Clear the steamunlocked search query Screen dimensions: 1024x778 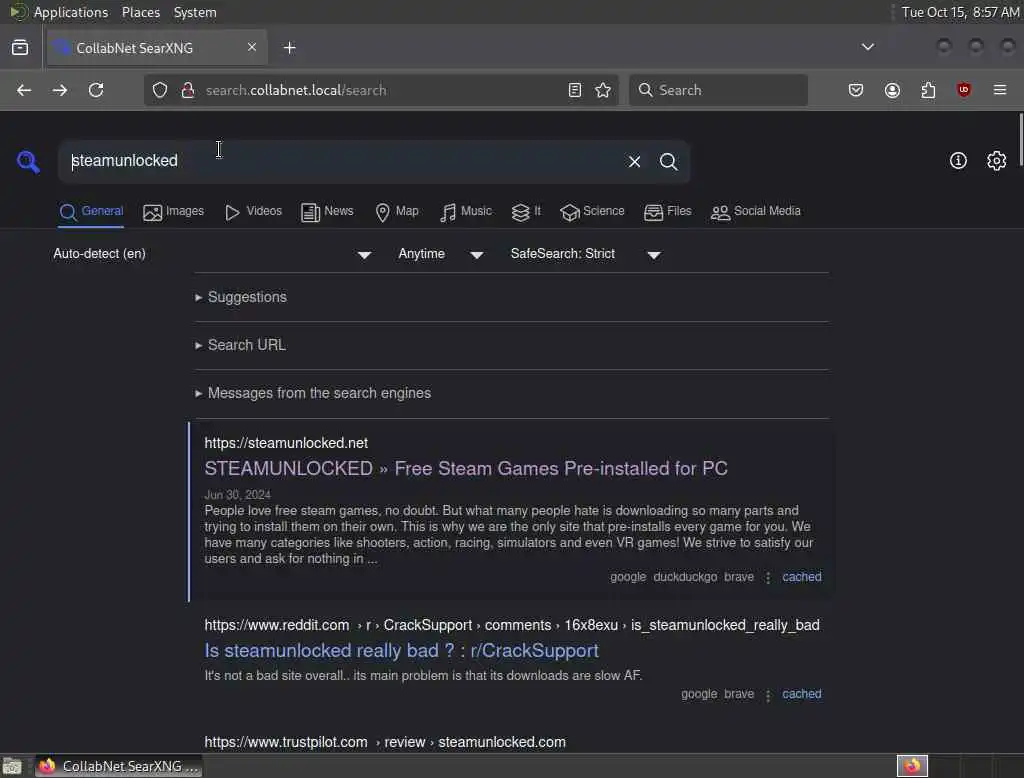click(x=634, y=161)
